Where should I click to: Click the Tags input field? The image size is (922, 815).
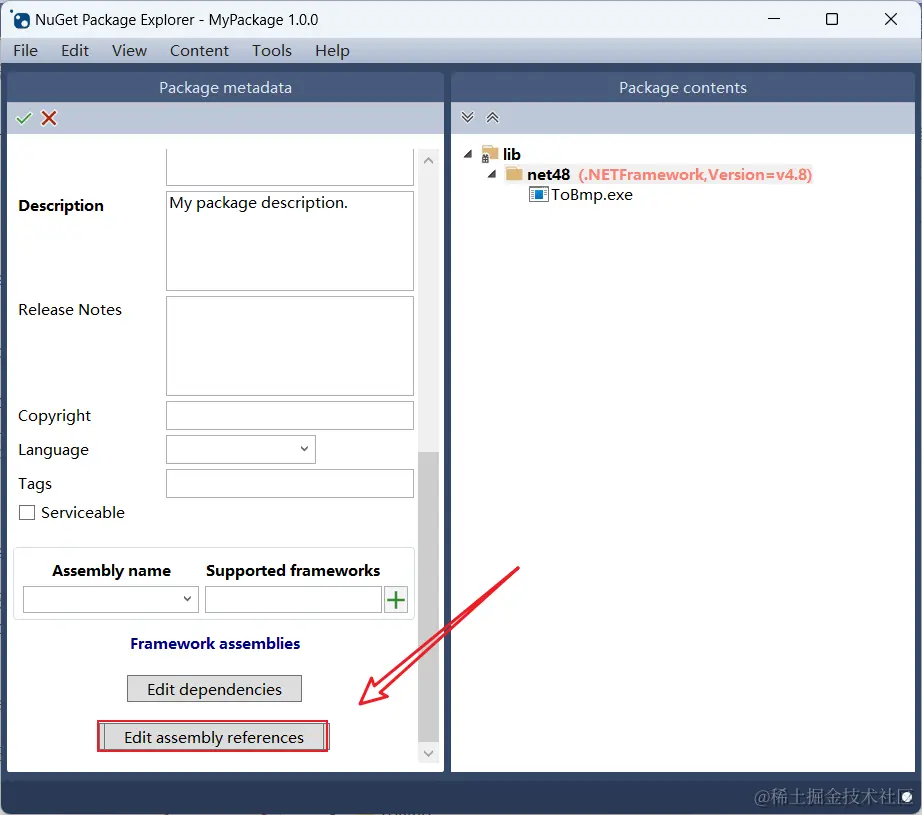pos(290,483)
